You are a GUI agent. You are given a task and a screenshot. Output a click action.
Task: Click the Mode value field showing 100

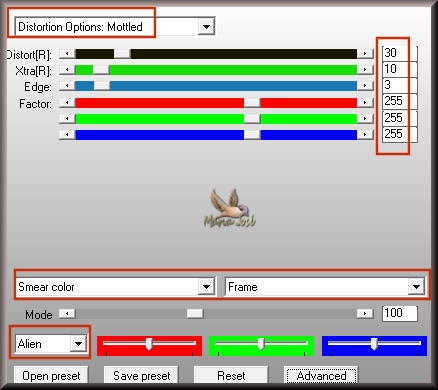click(x=399, y=313)
